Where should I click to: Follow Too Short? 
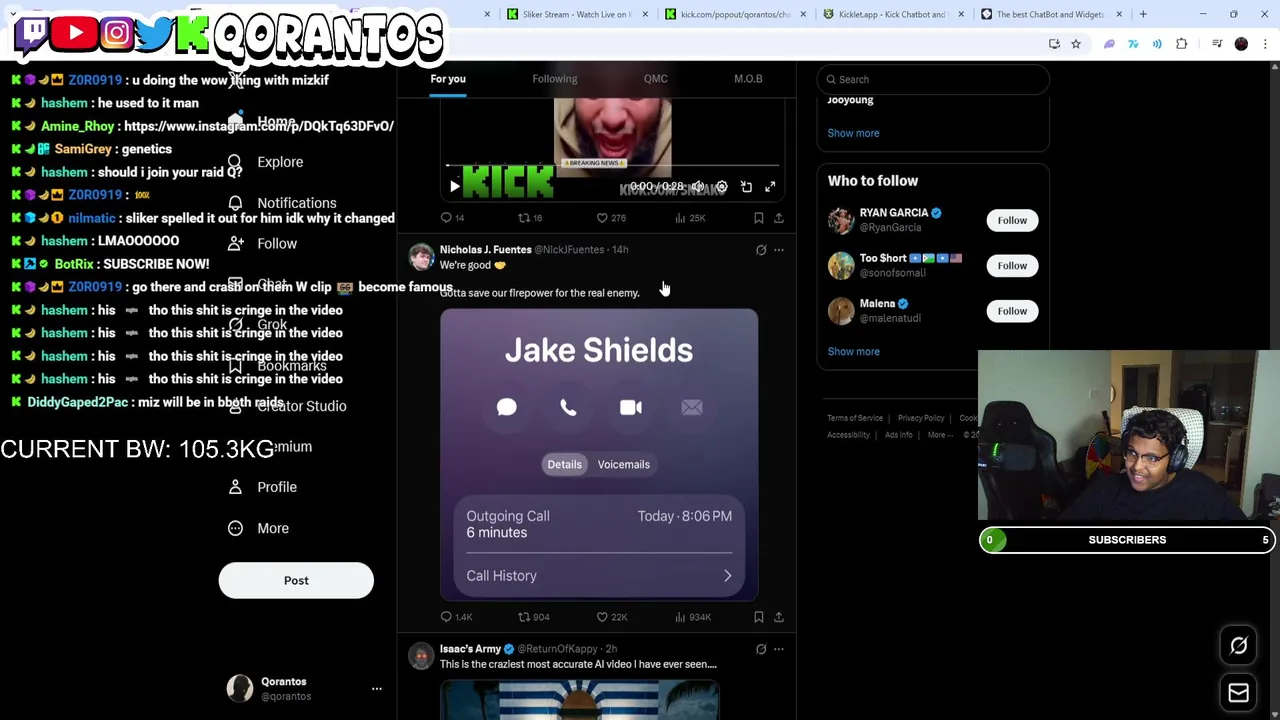(1012, 265)
